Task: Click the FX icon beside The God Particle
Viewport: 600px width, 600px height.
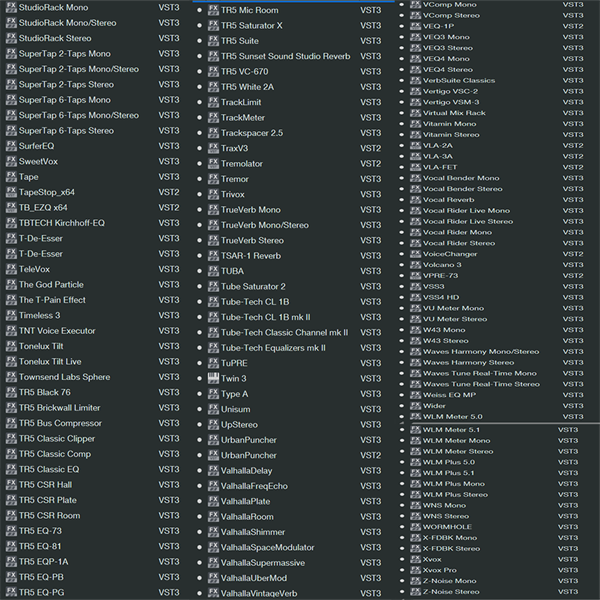Action: pos(11,284)
